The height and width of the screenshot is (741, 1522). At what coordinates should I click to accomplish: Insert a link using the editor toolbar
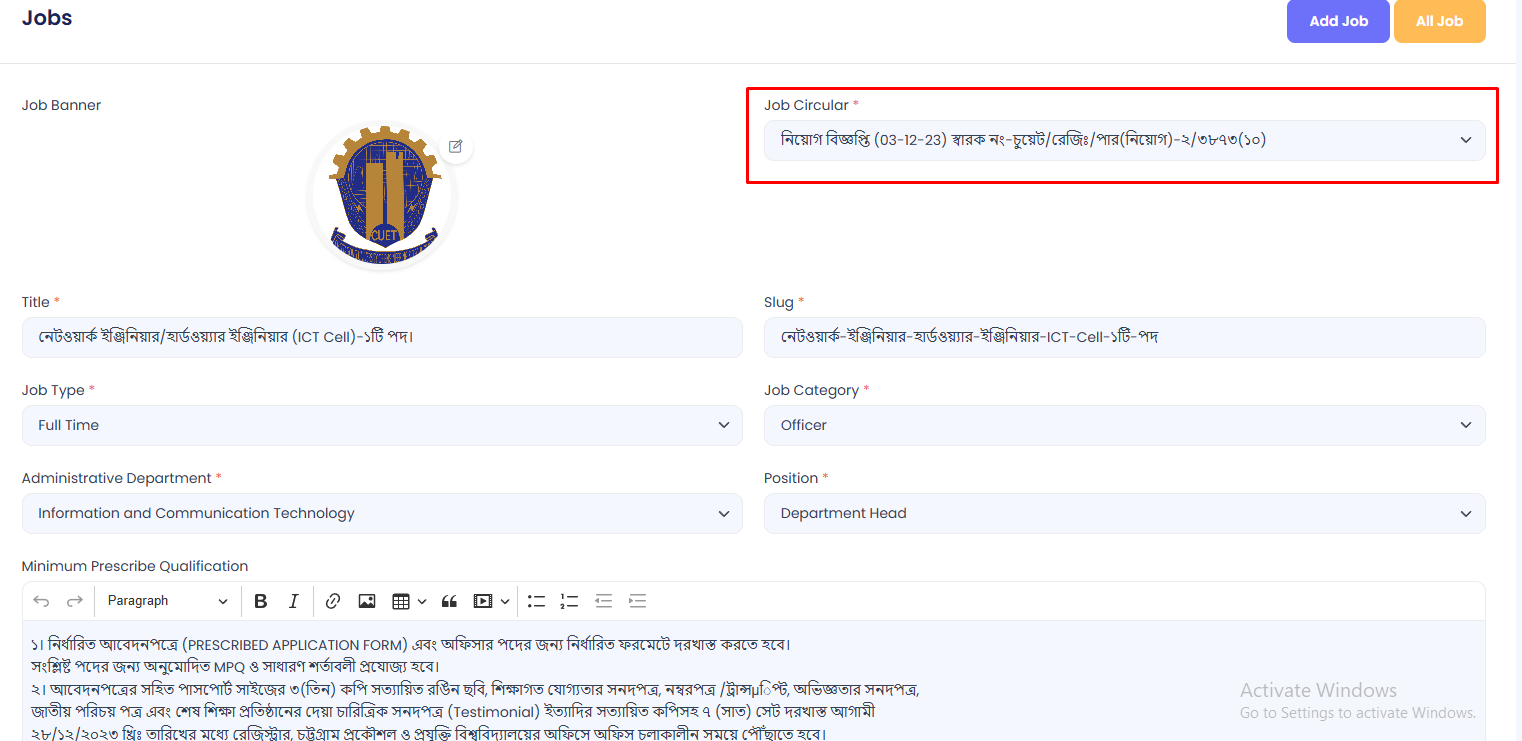point(333,601)
